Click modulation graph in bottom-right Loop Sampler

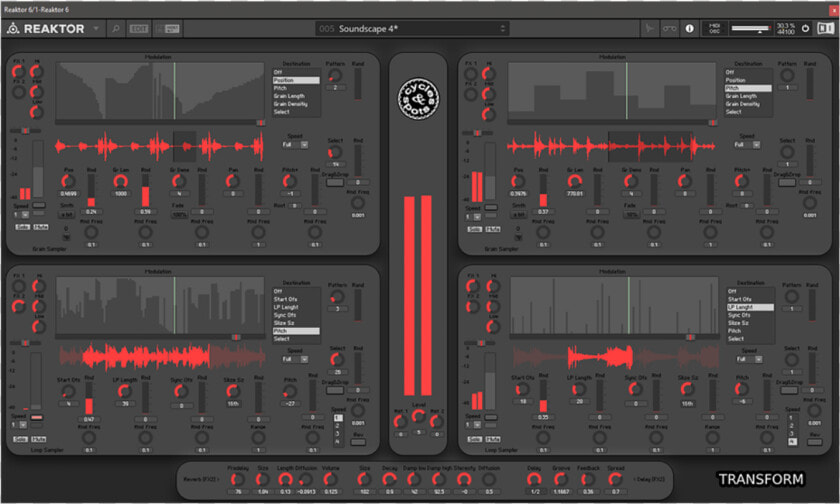(x=614, y=306)
